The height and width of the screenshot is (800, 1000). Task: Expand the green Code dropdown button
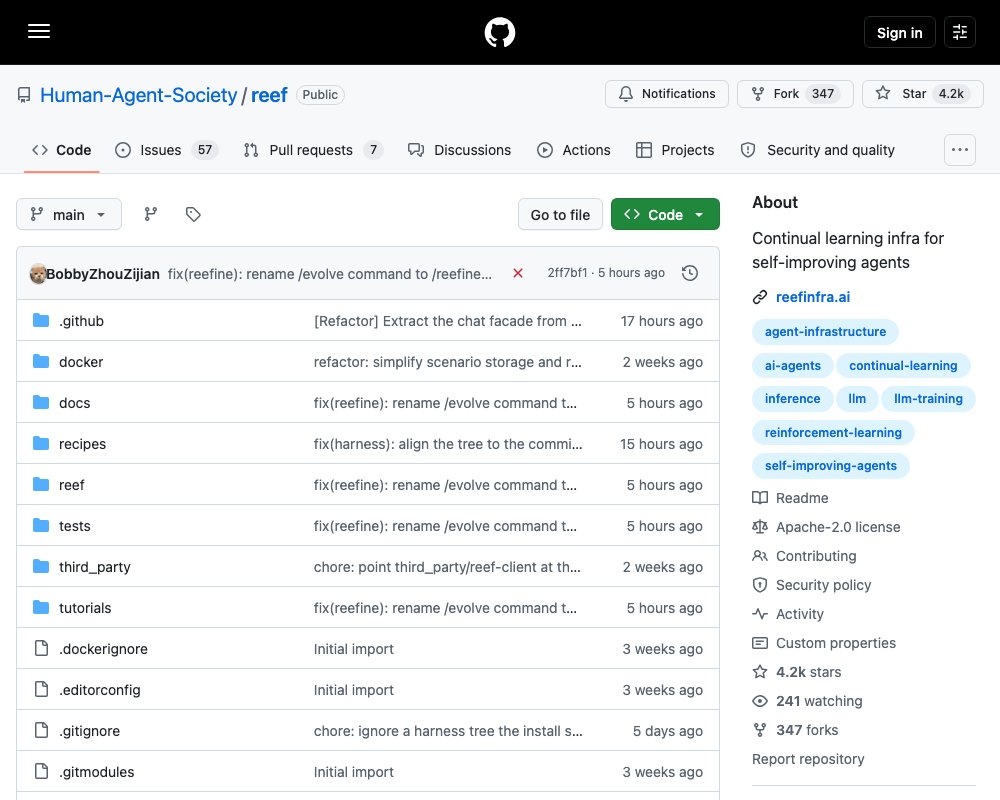click(x=665, y=214)
